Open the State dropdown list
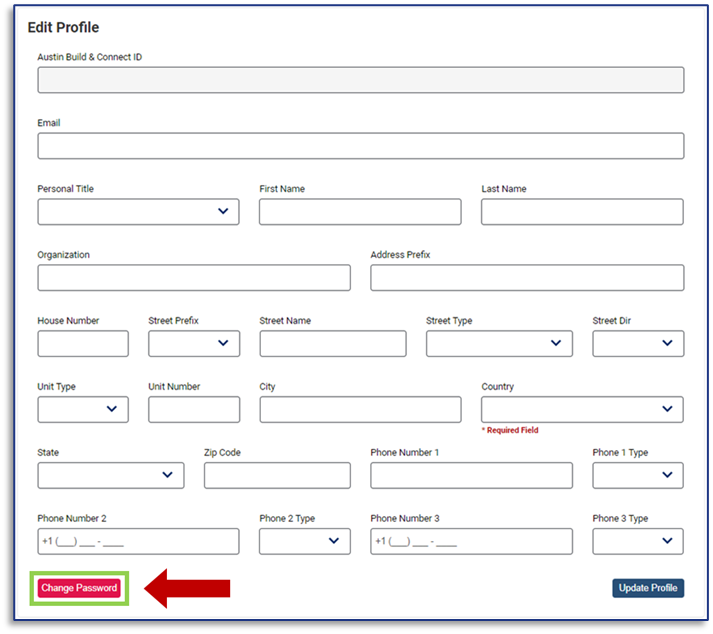 [x=111, y=476]
